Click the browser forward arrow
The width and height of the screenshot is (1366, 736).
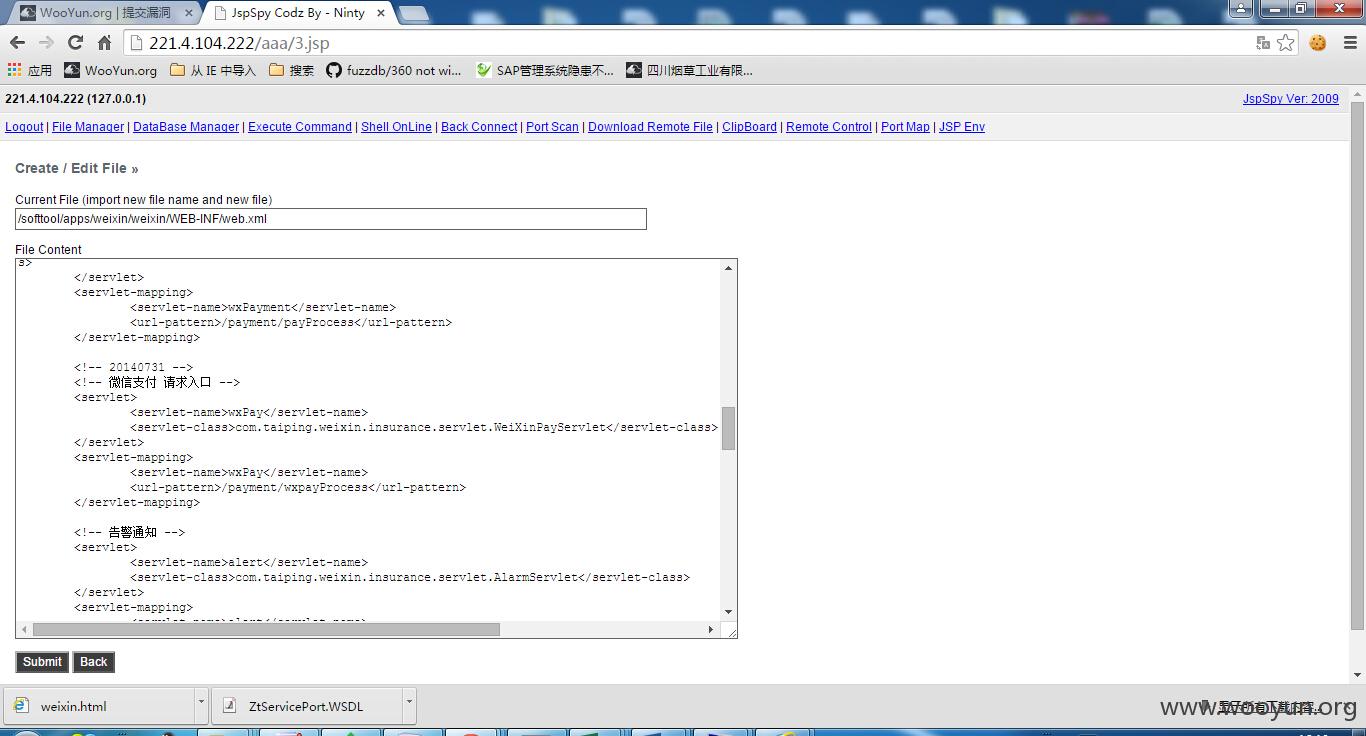click(x=46, y=42)
